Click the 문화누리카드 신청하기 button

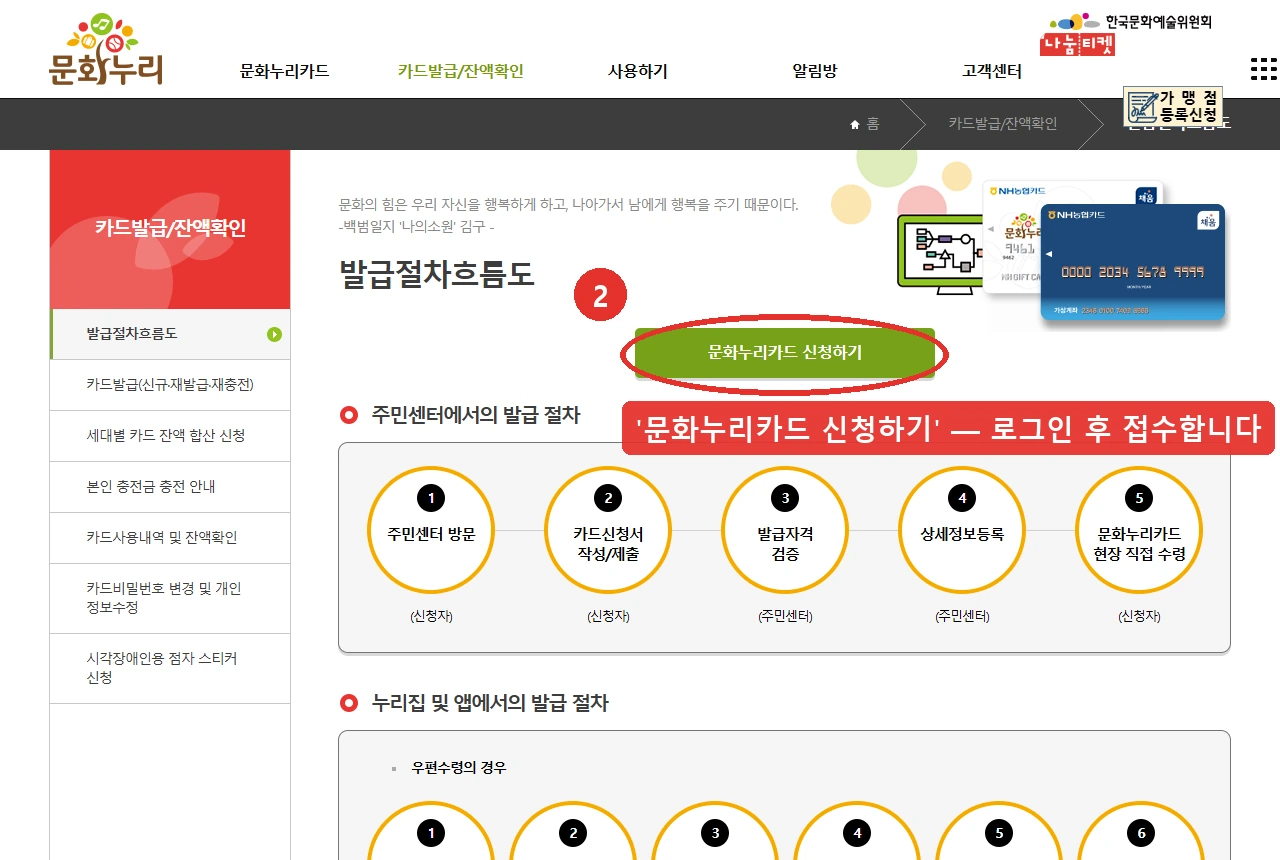coord(785,353)
